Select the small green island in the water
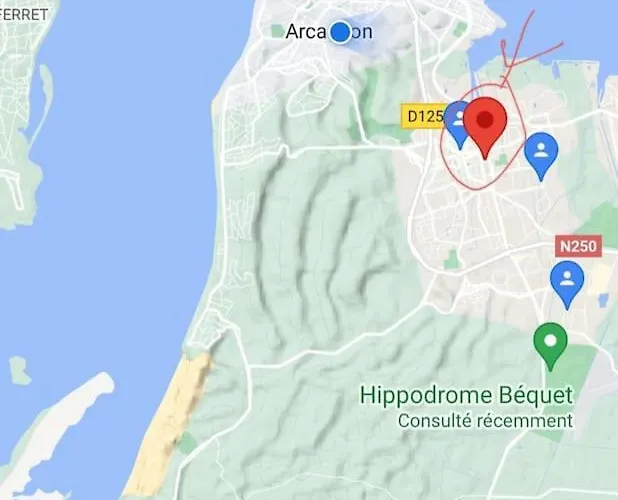 (20, 370)
